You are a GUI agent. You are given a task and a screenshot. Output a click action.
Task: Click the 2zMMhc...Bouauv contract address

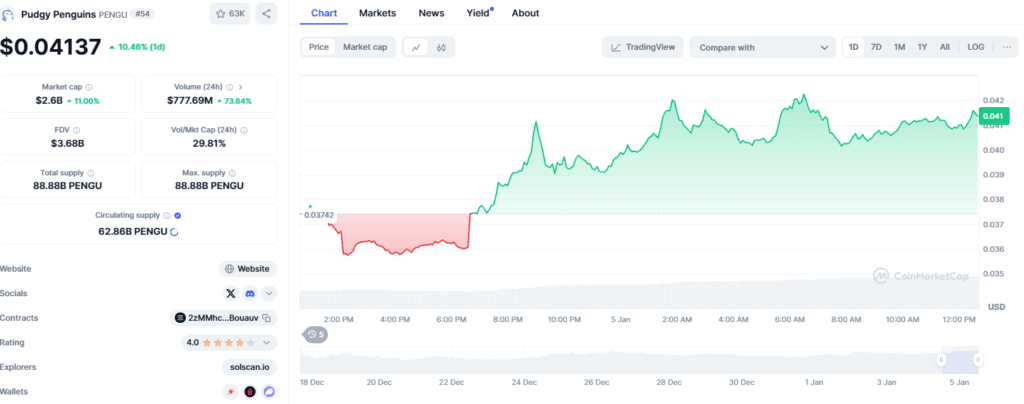[223, 318]
